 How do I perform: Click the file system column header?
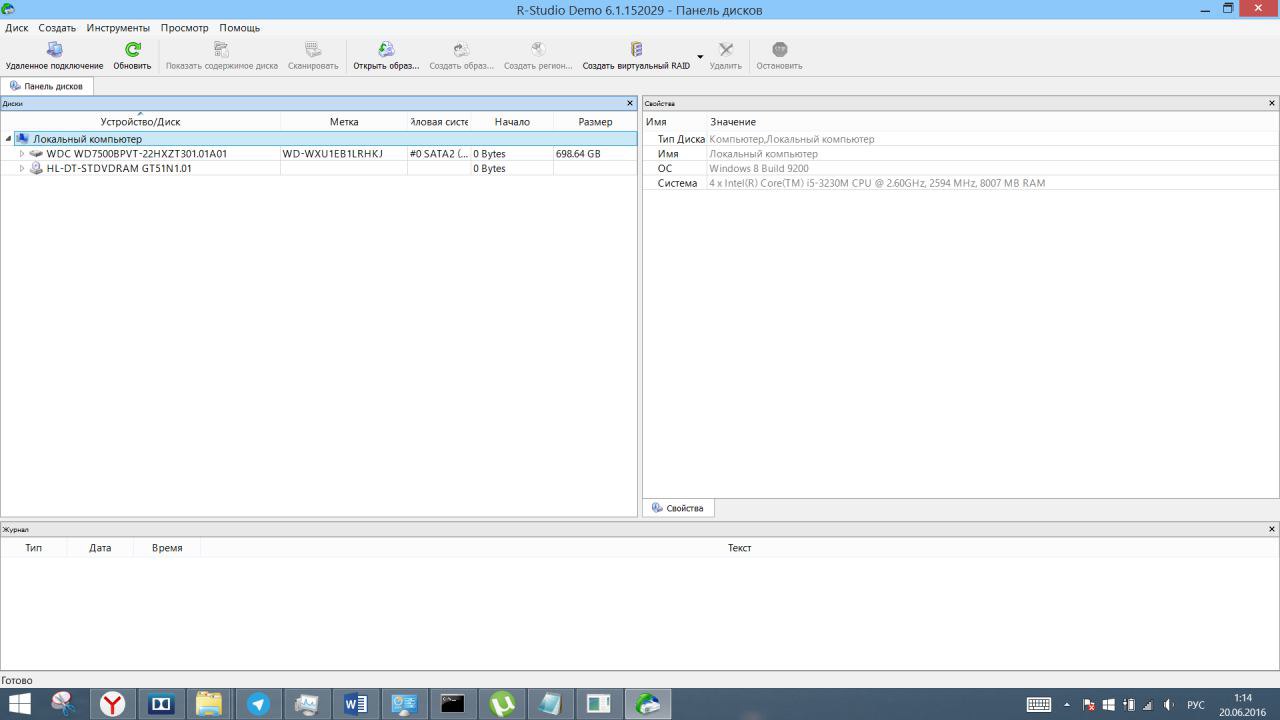tap(439, 122)
